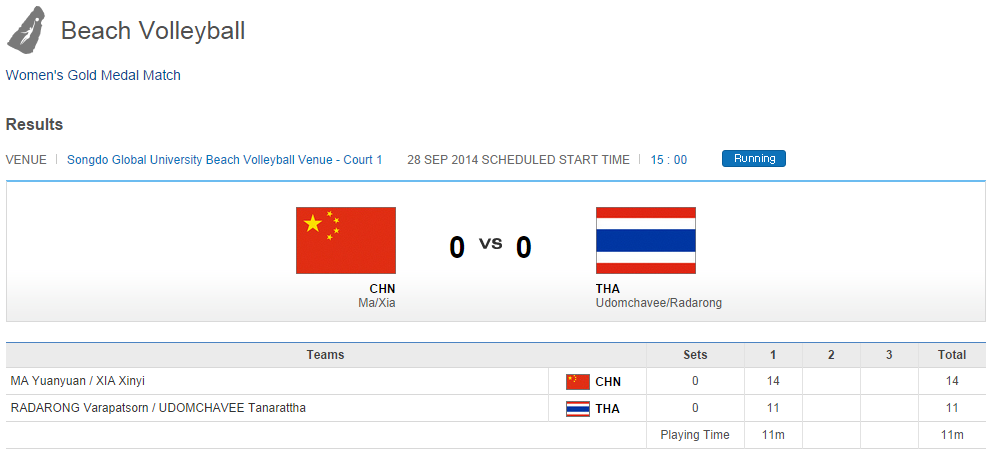992x466 pixels.
Task: Click China's set 1 score of 14
Action: click(x=773, y=381)
